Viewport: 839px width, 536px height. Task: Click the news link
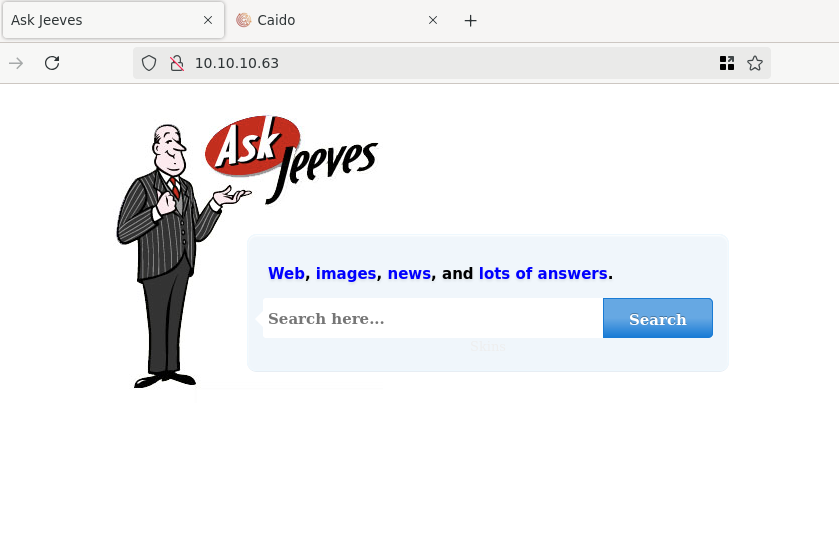pyautogui.click(x=409, y=273)
